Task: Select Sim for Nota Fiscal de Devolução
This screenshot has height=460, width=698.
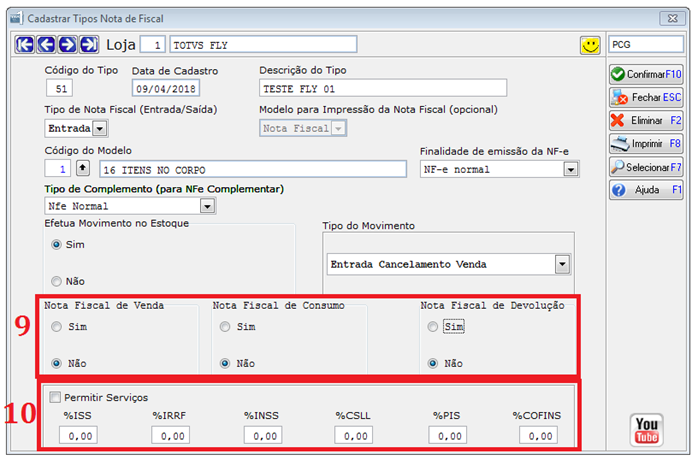Action: tap(432, 327)
